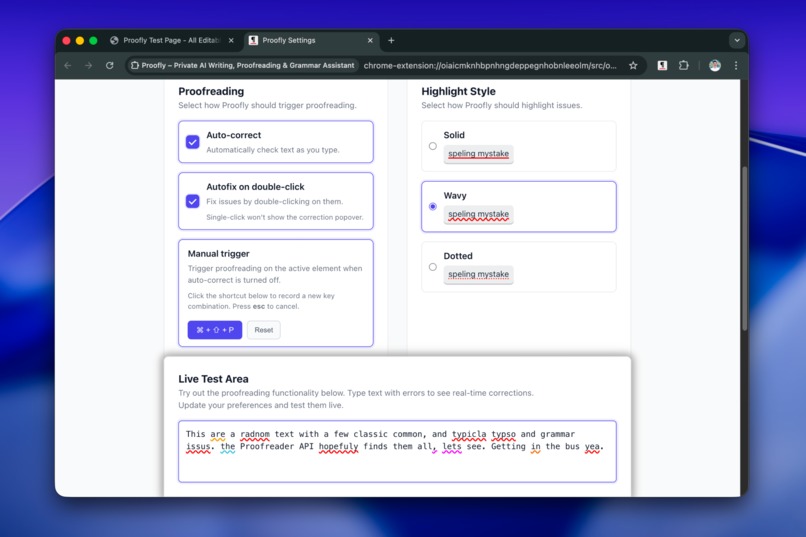Click the ⌘+⇧+P shortcut recorder button
This screenshot has width=806, height=537.
coord(215,330)
